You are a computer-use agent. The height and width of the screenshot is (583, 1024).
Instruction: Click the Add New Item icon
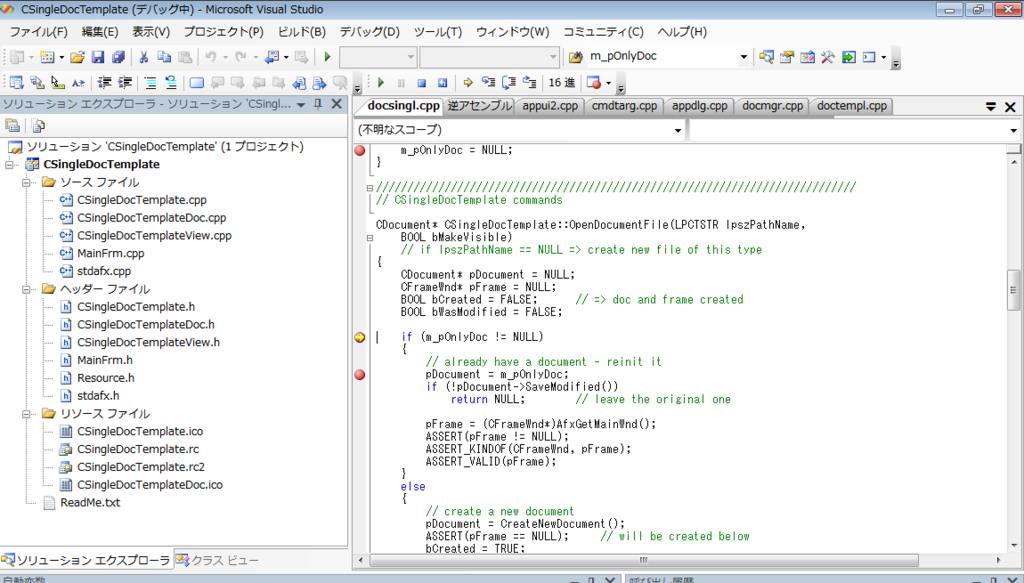pos(48,57)
